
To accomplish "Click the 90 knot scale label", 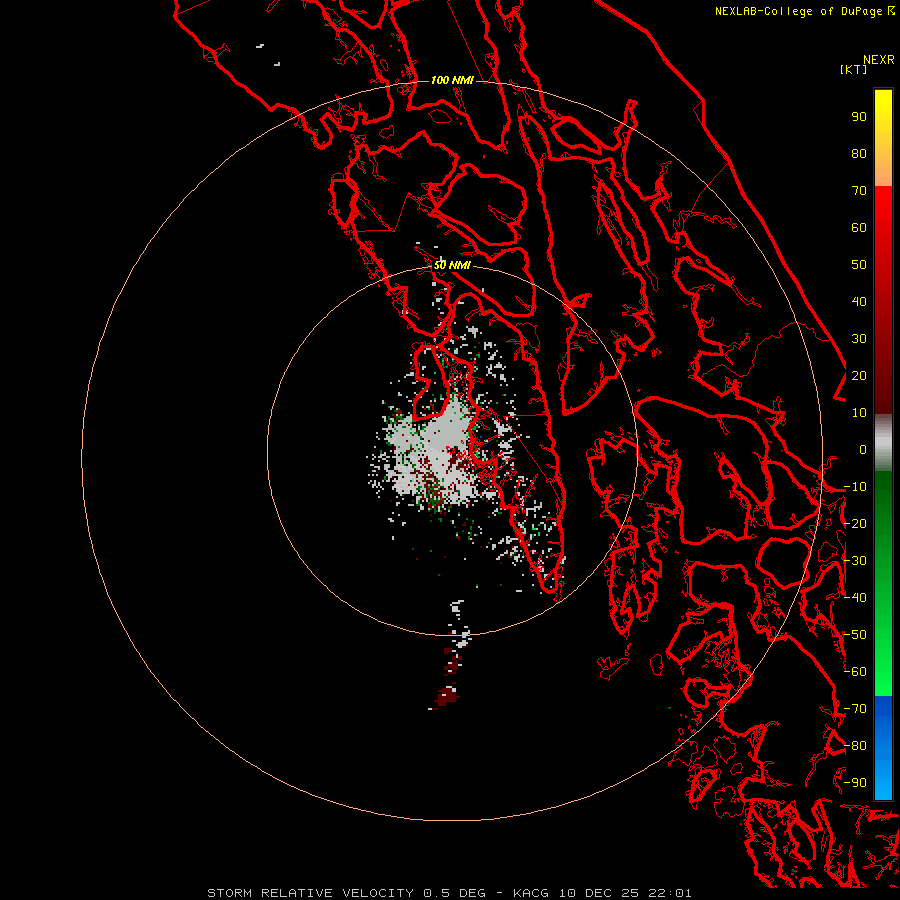I will pyautogui.click(x=859, y=117).
